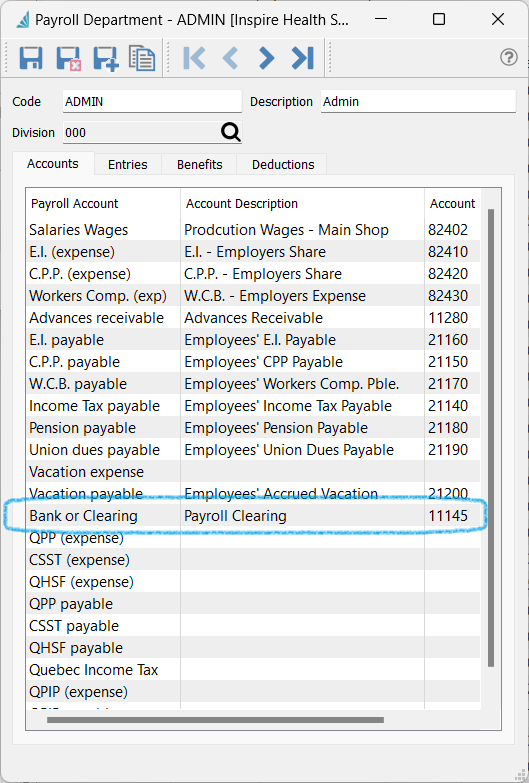This screenshot has width=529, height=783.
Task: Switch to the Accounts tab
Action: point(53,164)
